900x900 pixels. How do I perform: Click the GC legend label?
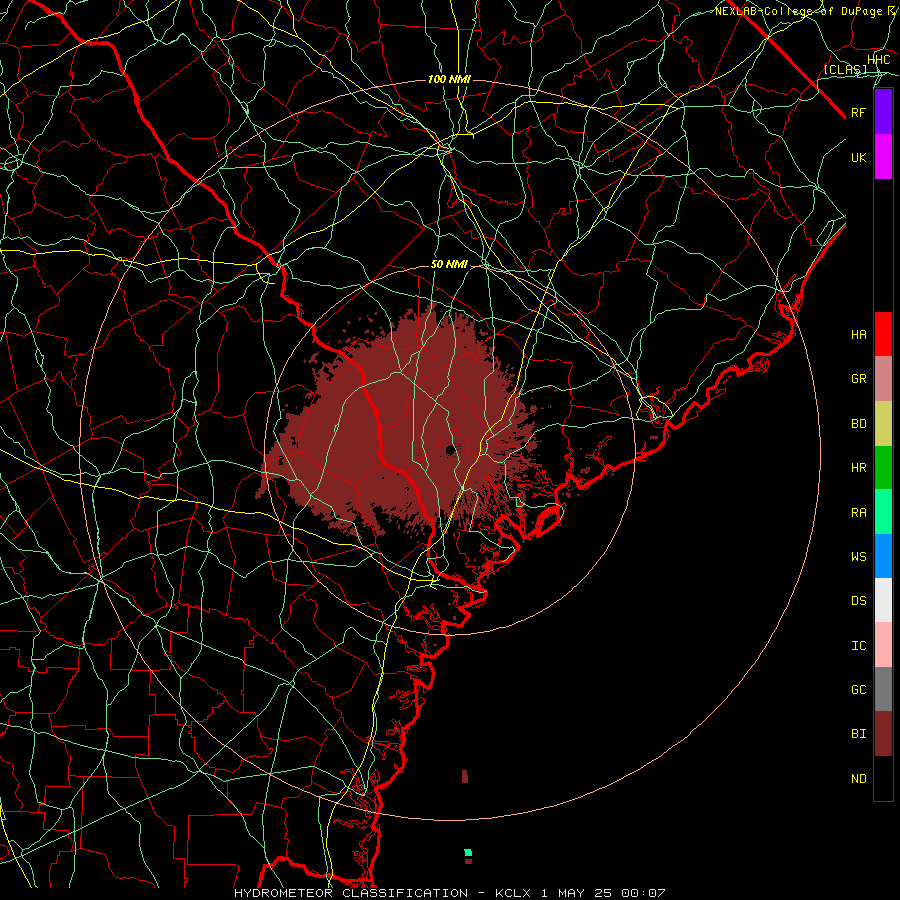[858, 690]
